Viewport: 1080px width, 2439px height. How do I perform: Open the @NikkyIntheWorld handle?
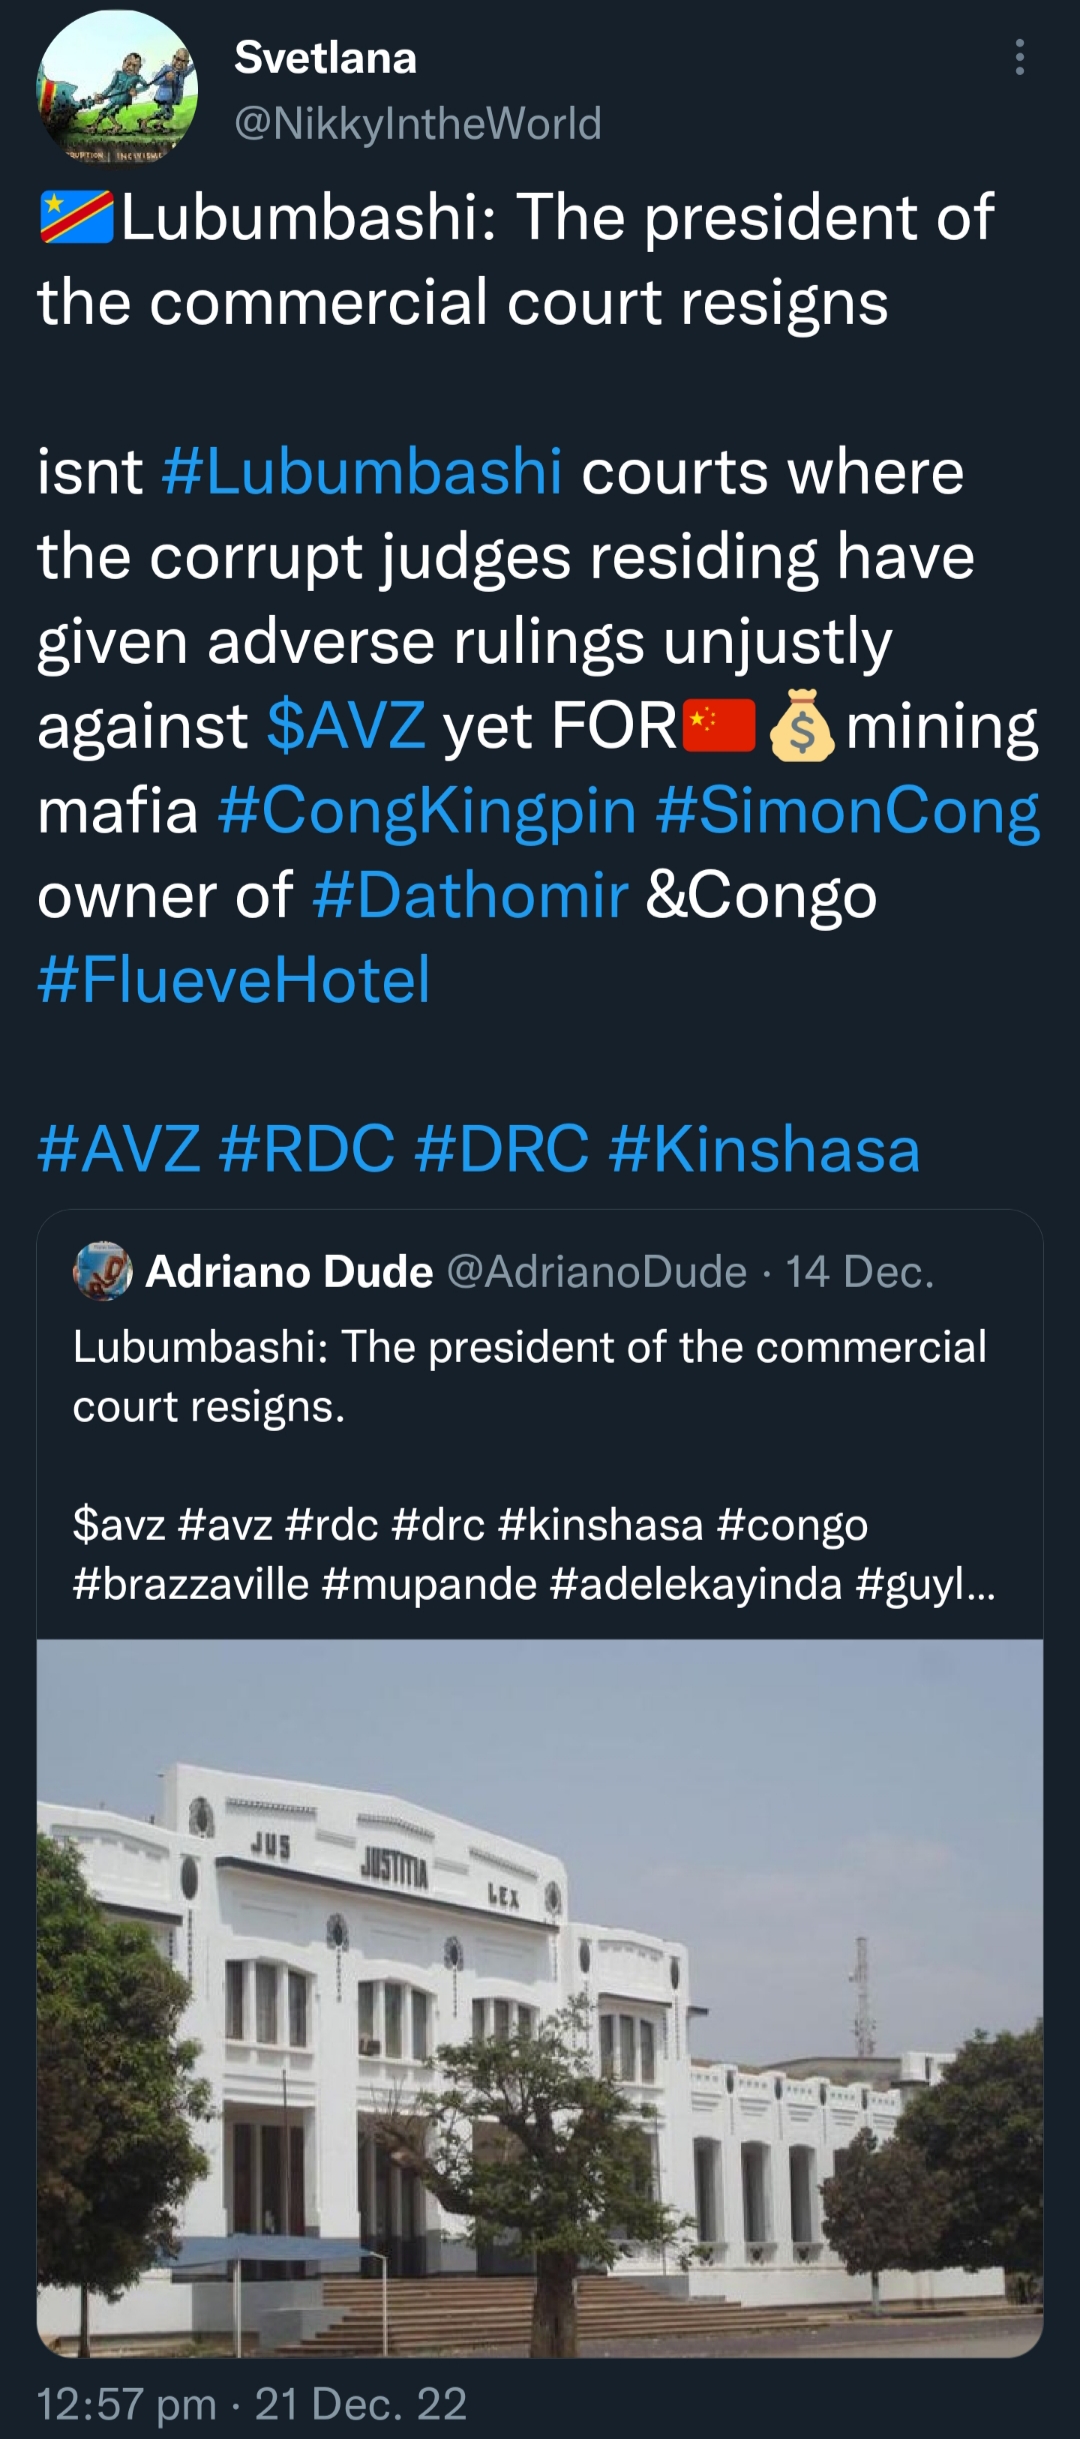click(418, 124)
